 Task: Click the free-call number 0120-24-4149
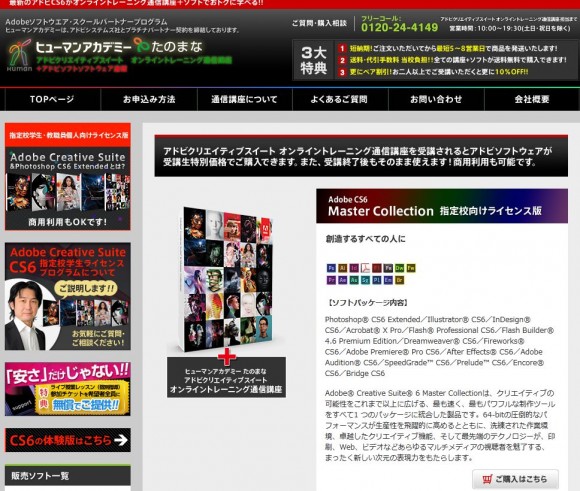[399, 27]
